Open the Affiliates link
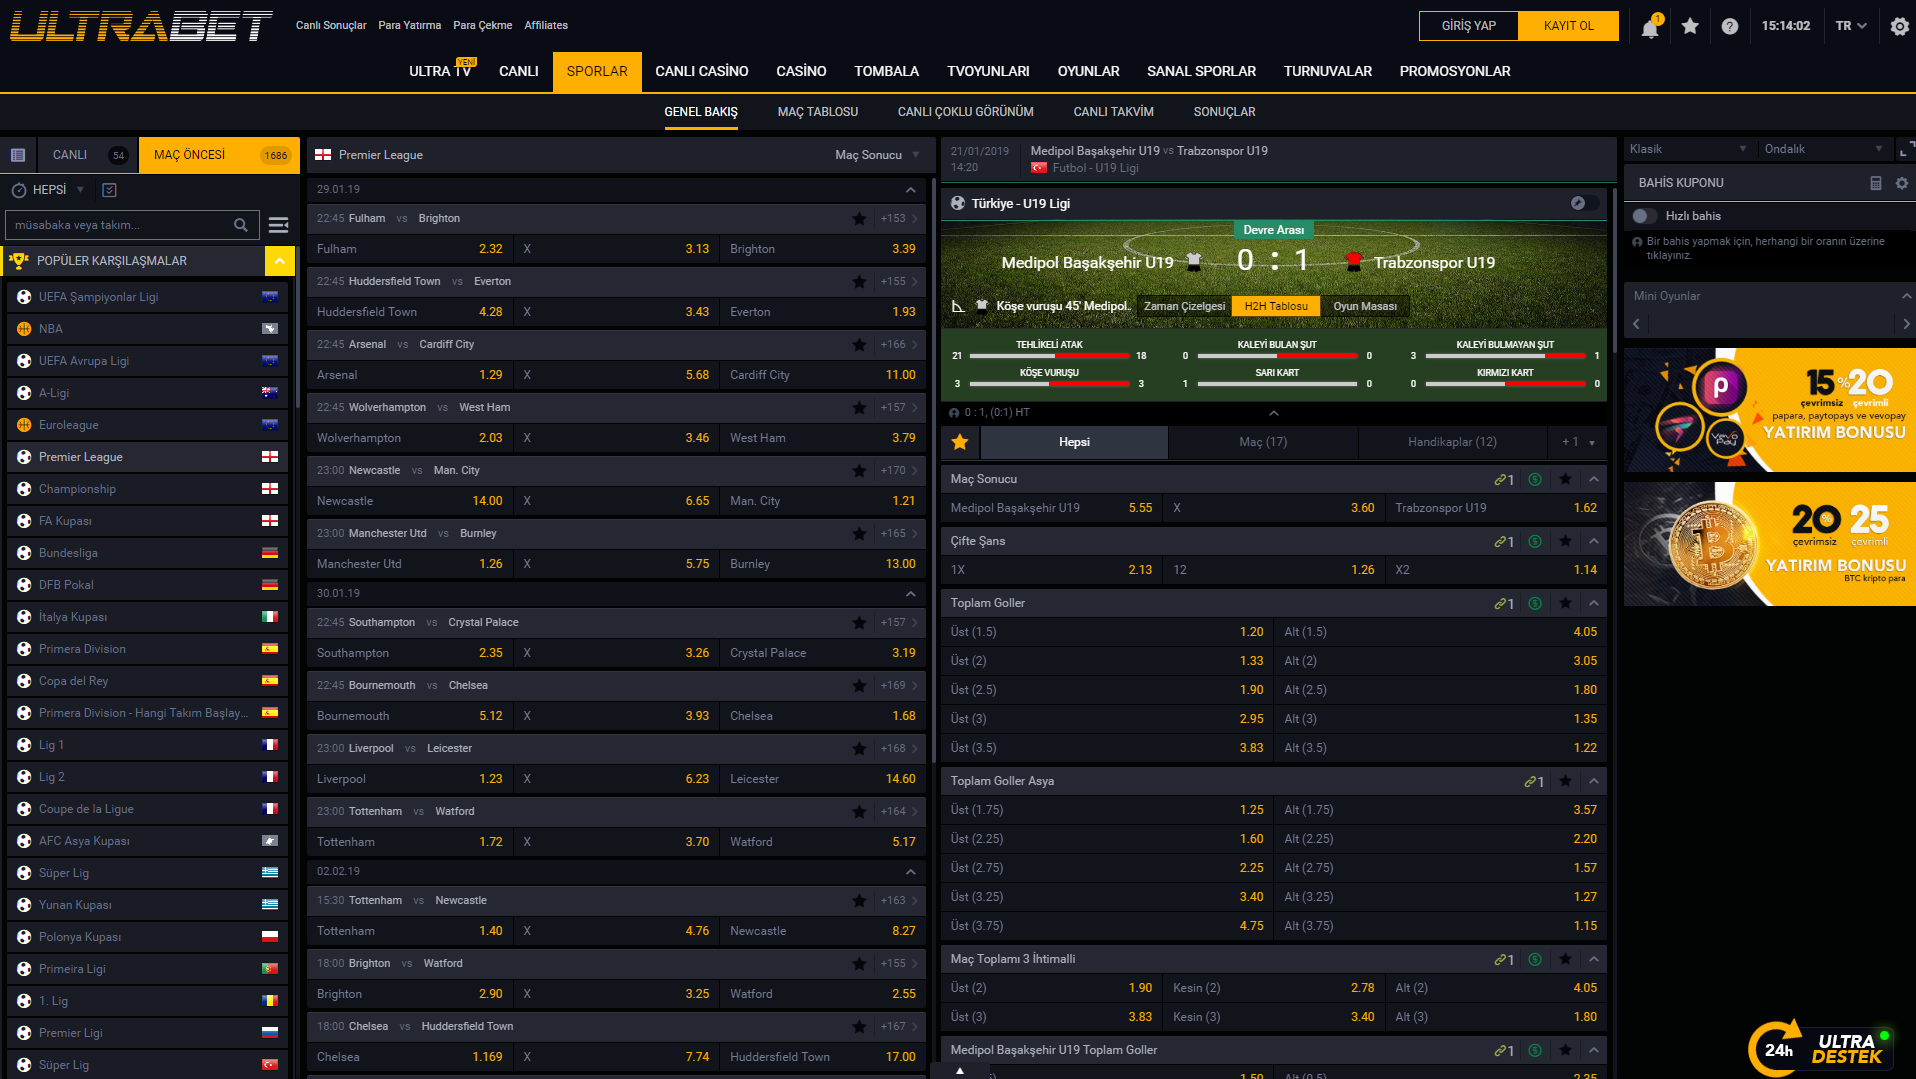The height and width of the screenshot is (1079, 1916). (x=546, y=26)
